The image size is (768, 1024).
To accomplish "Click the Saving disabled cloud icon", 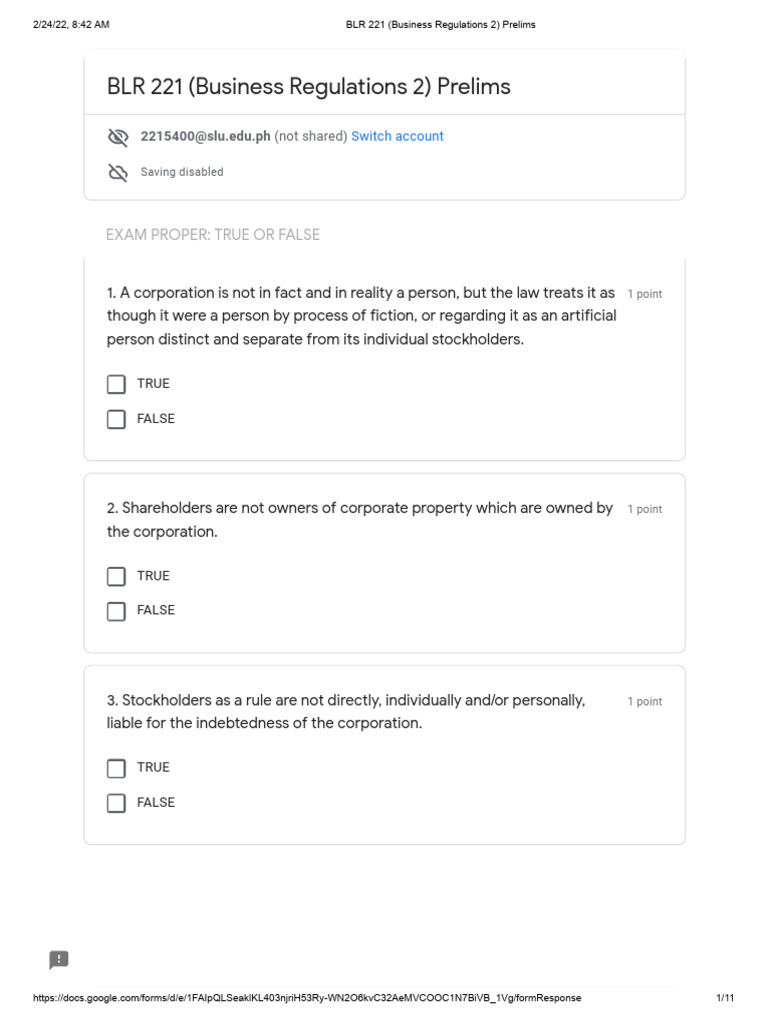I will 118,173.
